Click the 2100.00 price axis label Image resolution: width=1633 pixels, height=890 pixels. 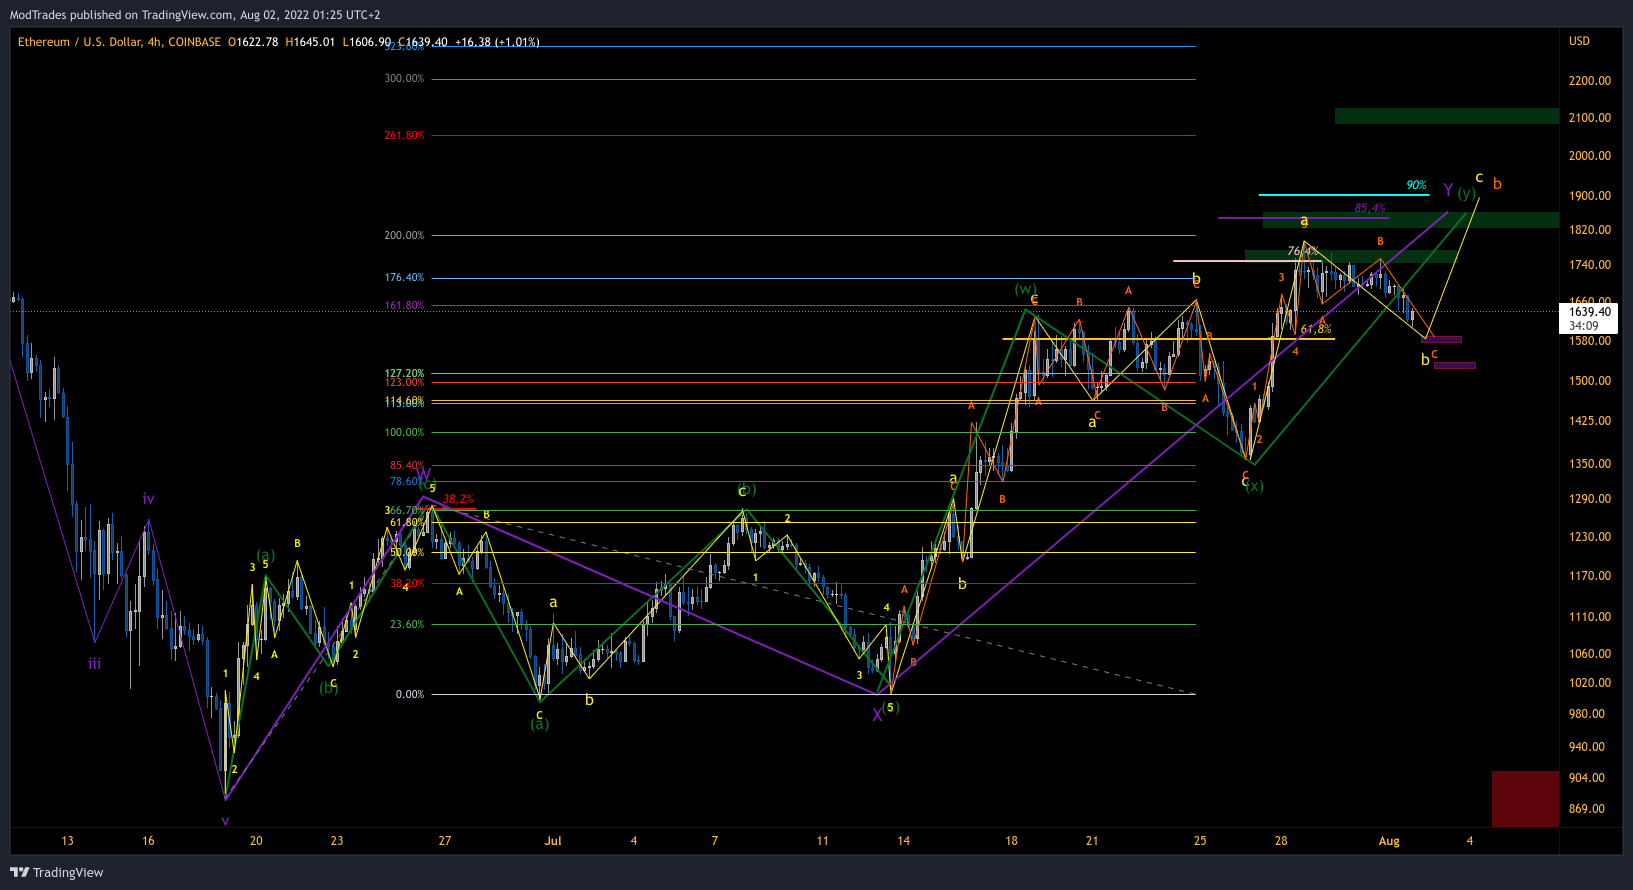click(x=1590, y=118)
